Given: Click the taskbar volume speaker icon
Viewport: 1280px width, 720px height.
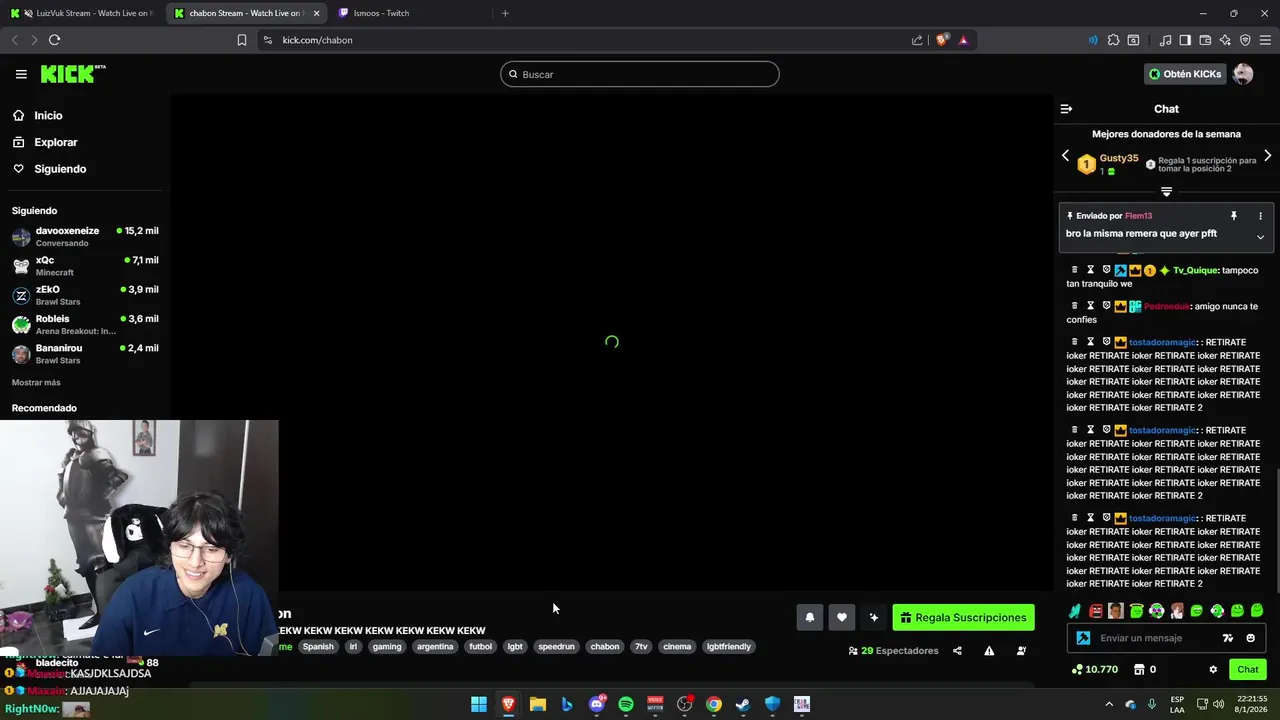Looking at the screenshot, I should 1218,704.
